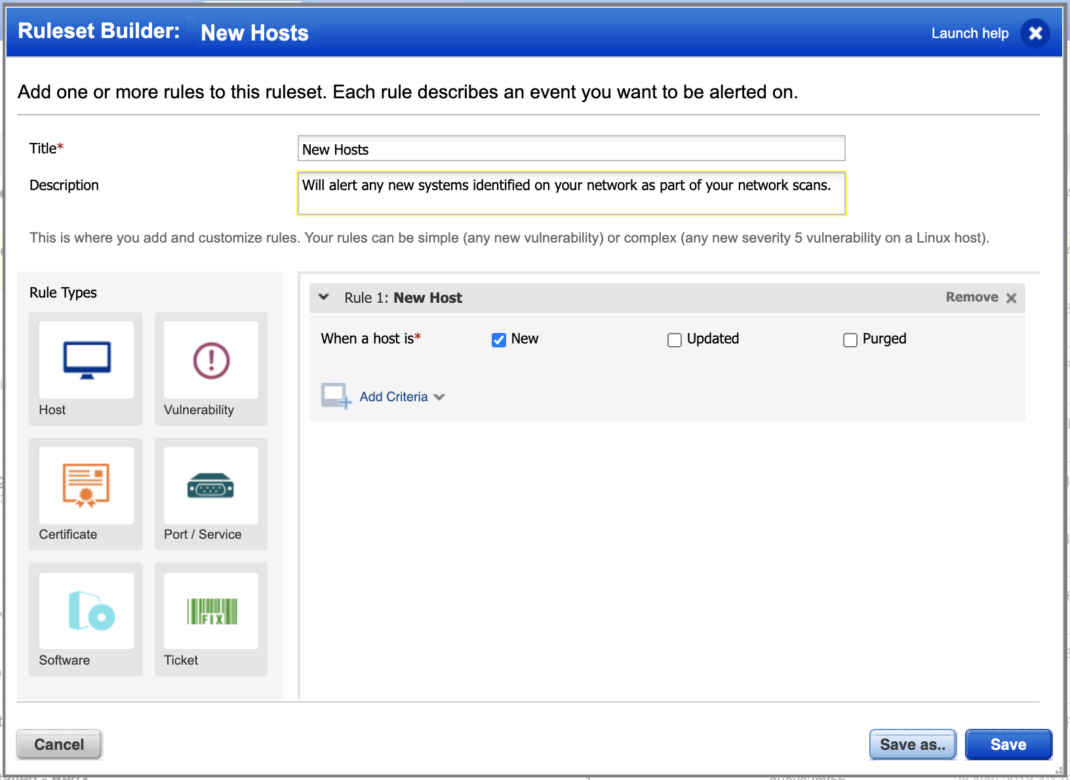This screenshot has width=1070, height=780.
Task: Open the Add Criteria dropdown
Action: tap(402, 397)
